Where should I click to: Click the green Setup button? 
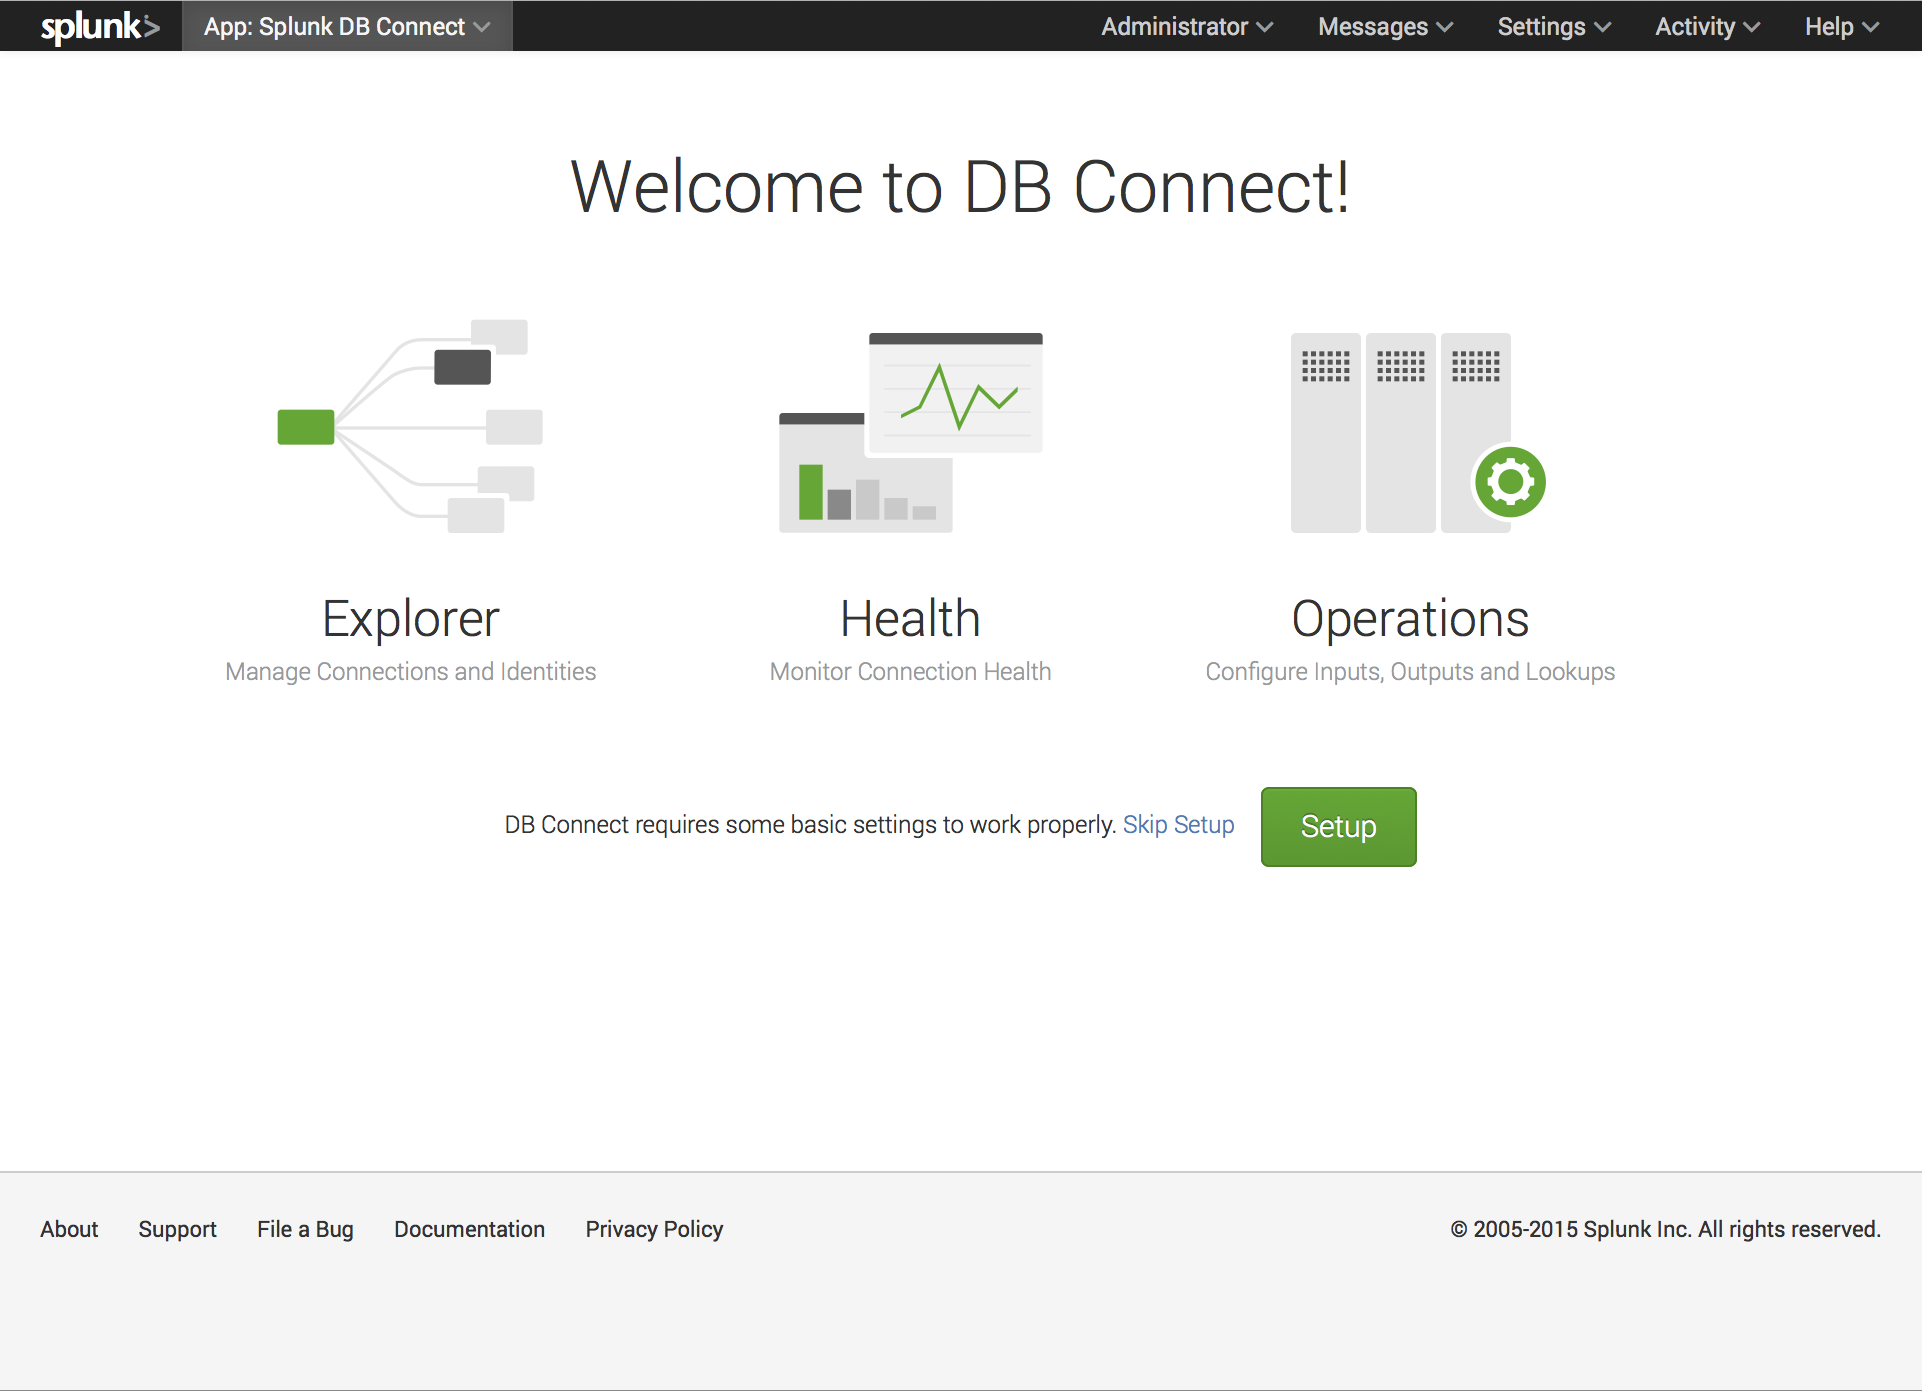(x=1338, y=826)
